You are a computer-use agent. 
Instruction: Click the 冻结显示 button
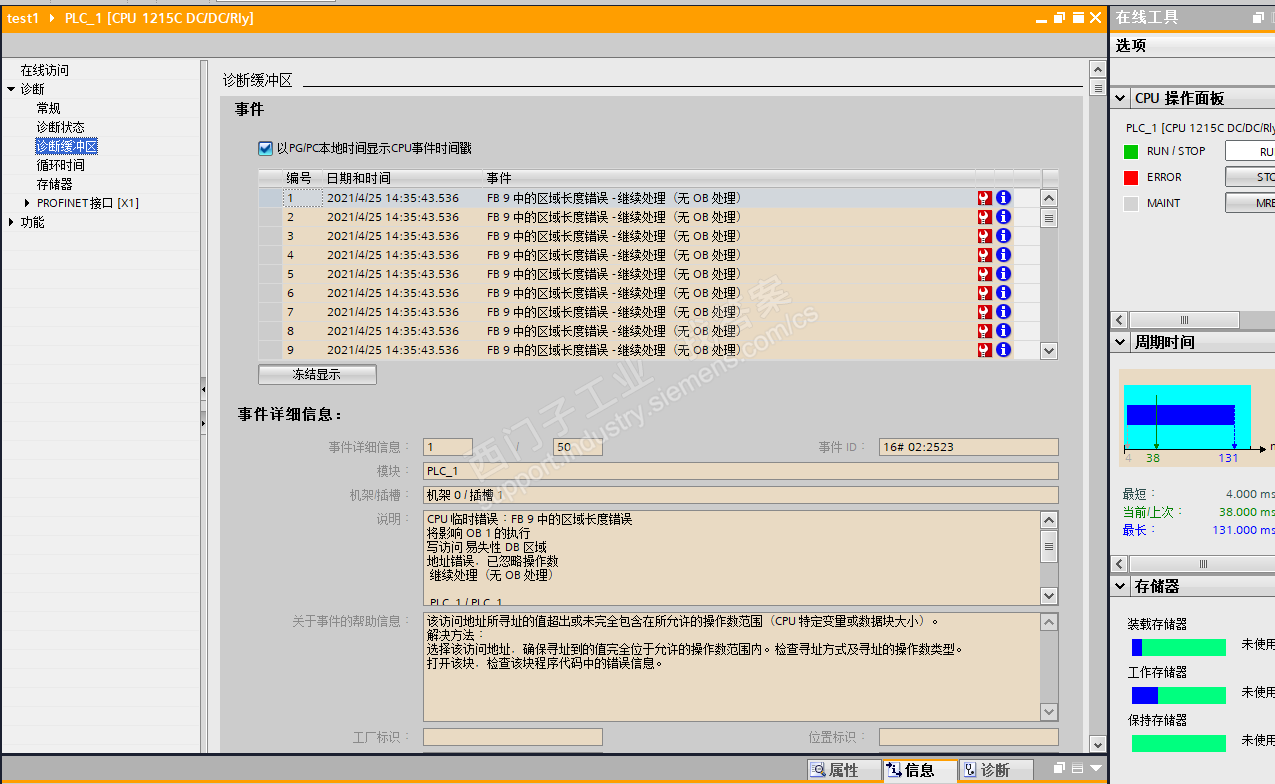[317, 375]
